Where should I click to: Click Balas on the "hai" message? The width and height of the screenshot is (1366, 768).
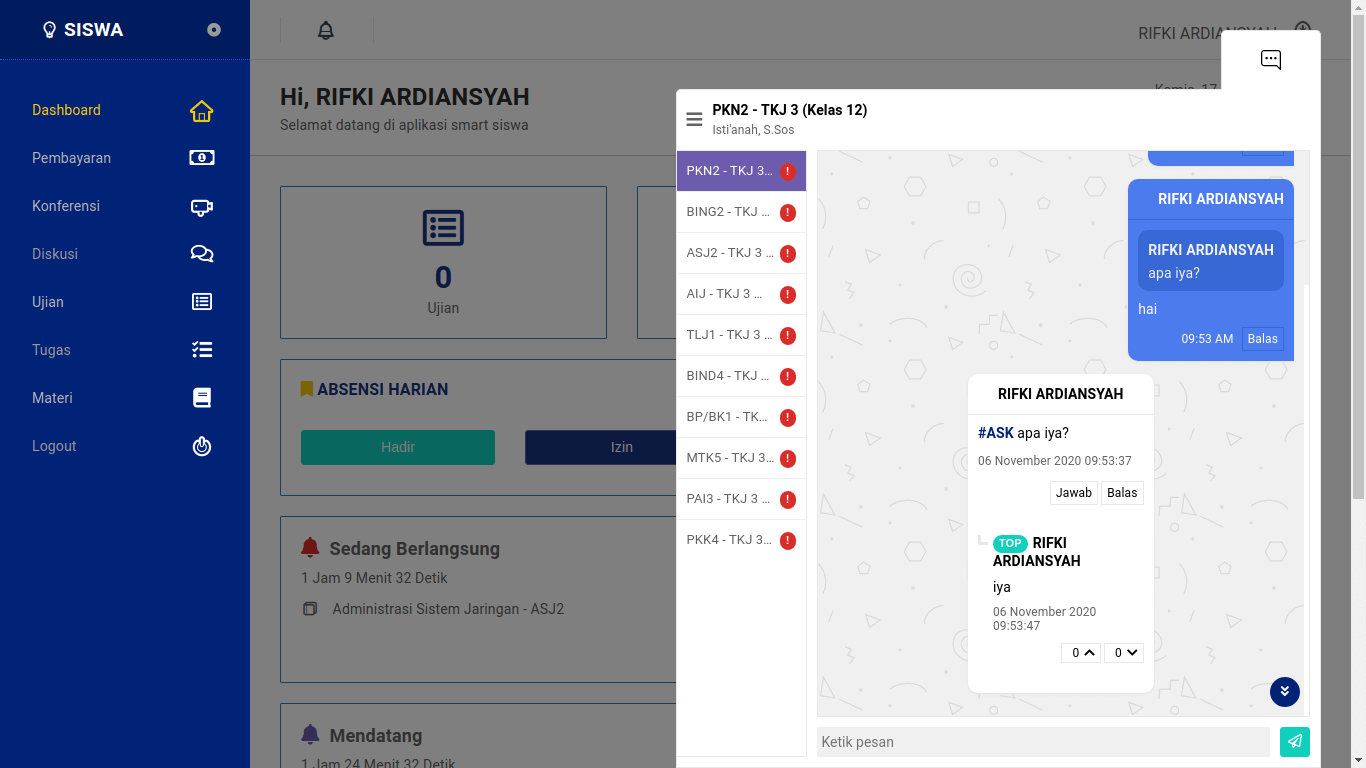[1262, 339]
